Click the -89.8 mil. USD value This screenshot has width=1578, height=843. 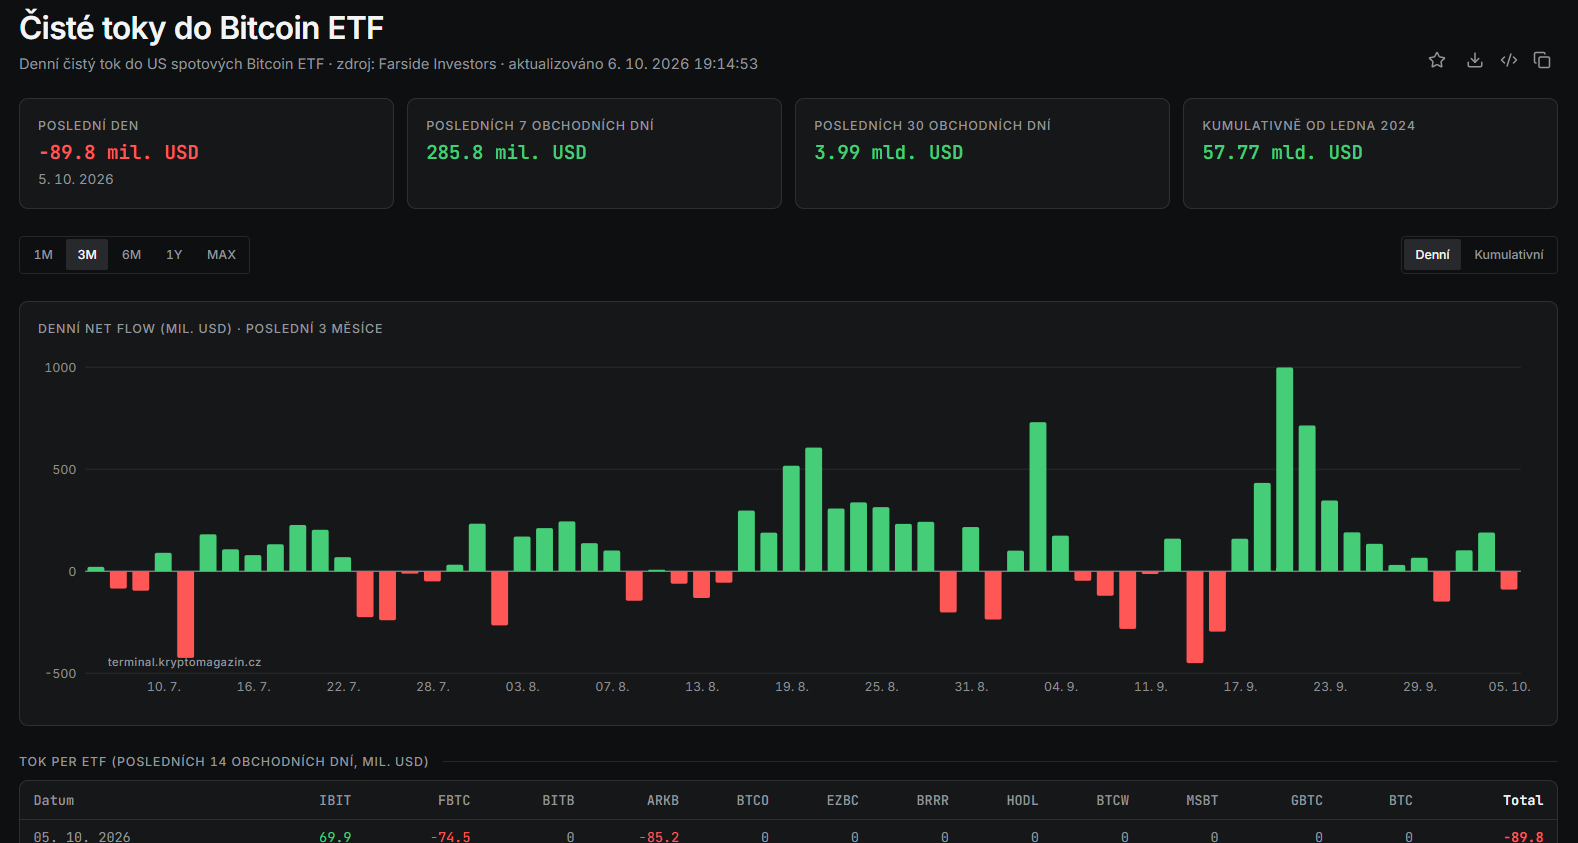click(118, 153)
